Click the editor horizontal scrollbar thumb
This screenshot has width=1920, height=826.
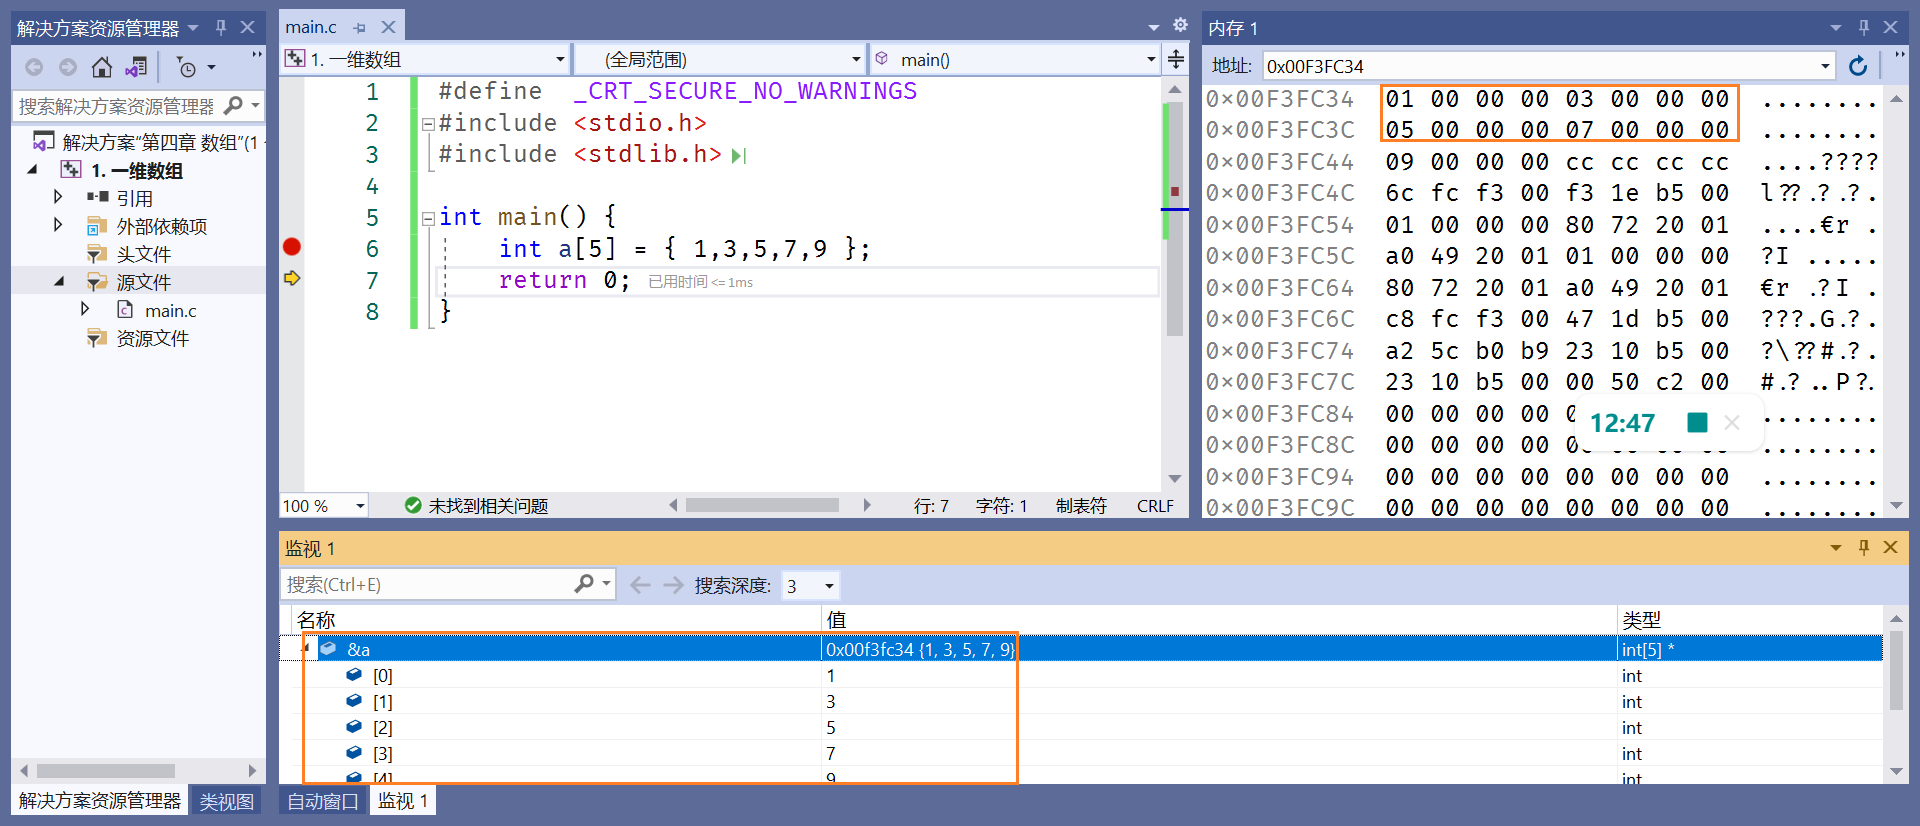coord(762,505)
